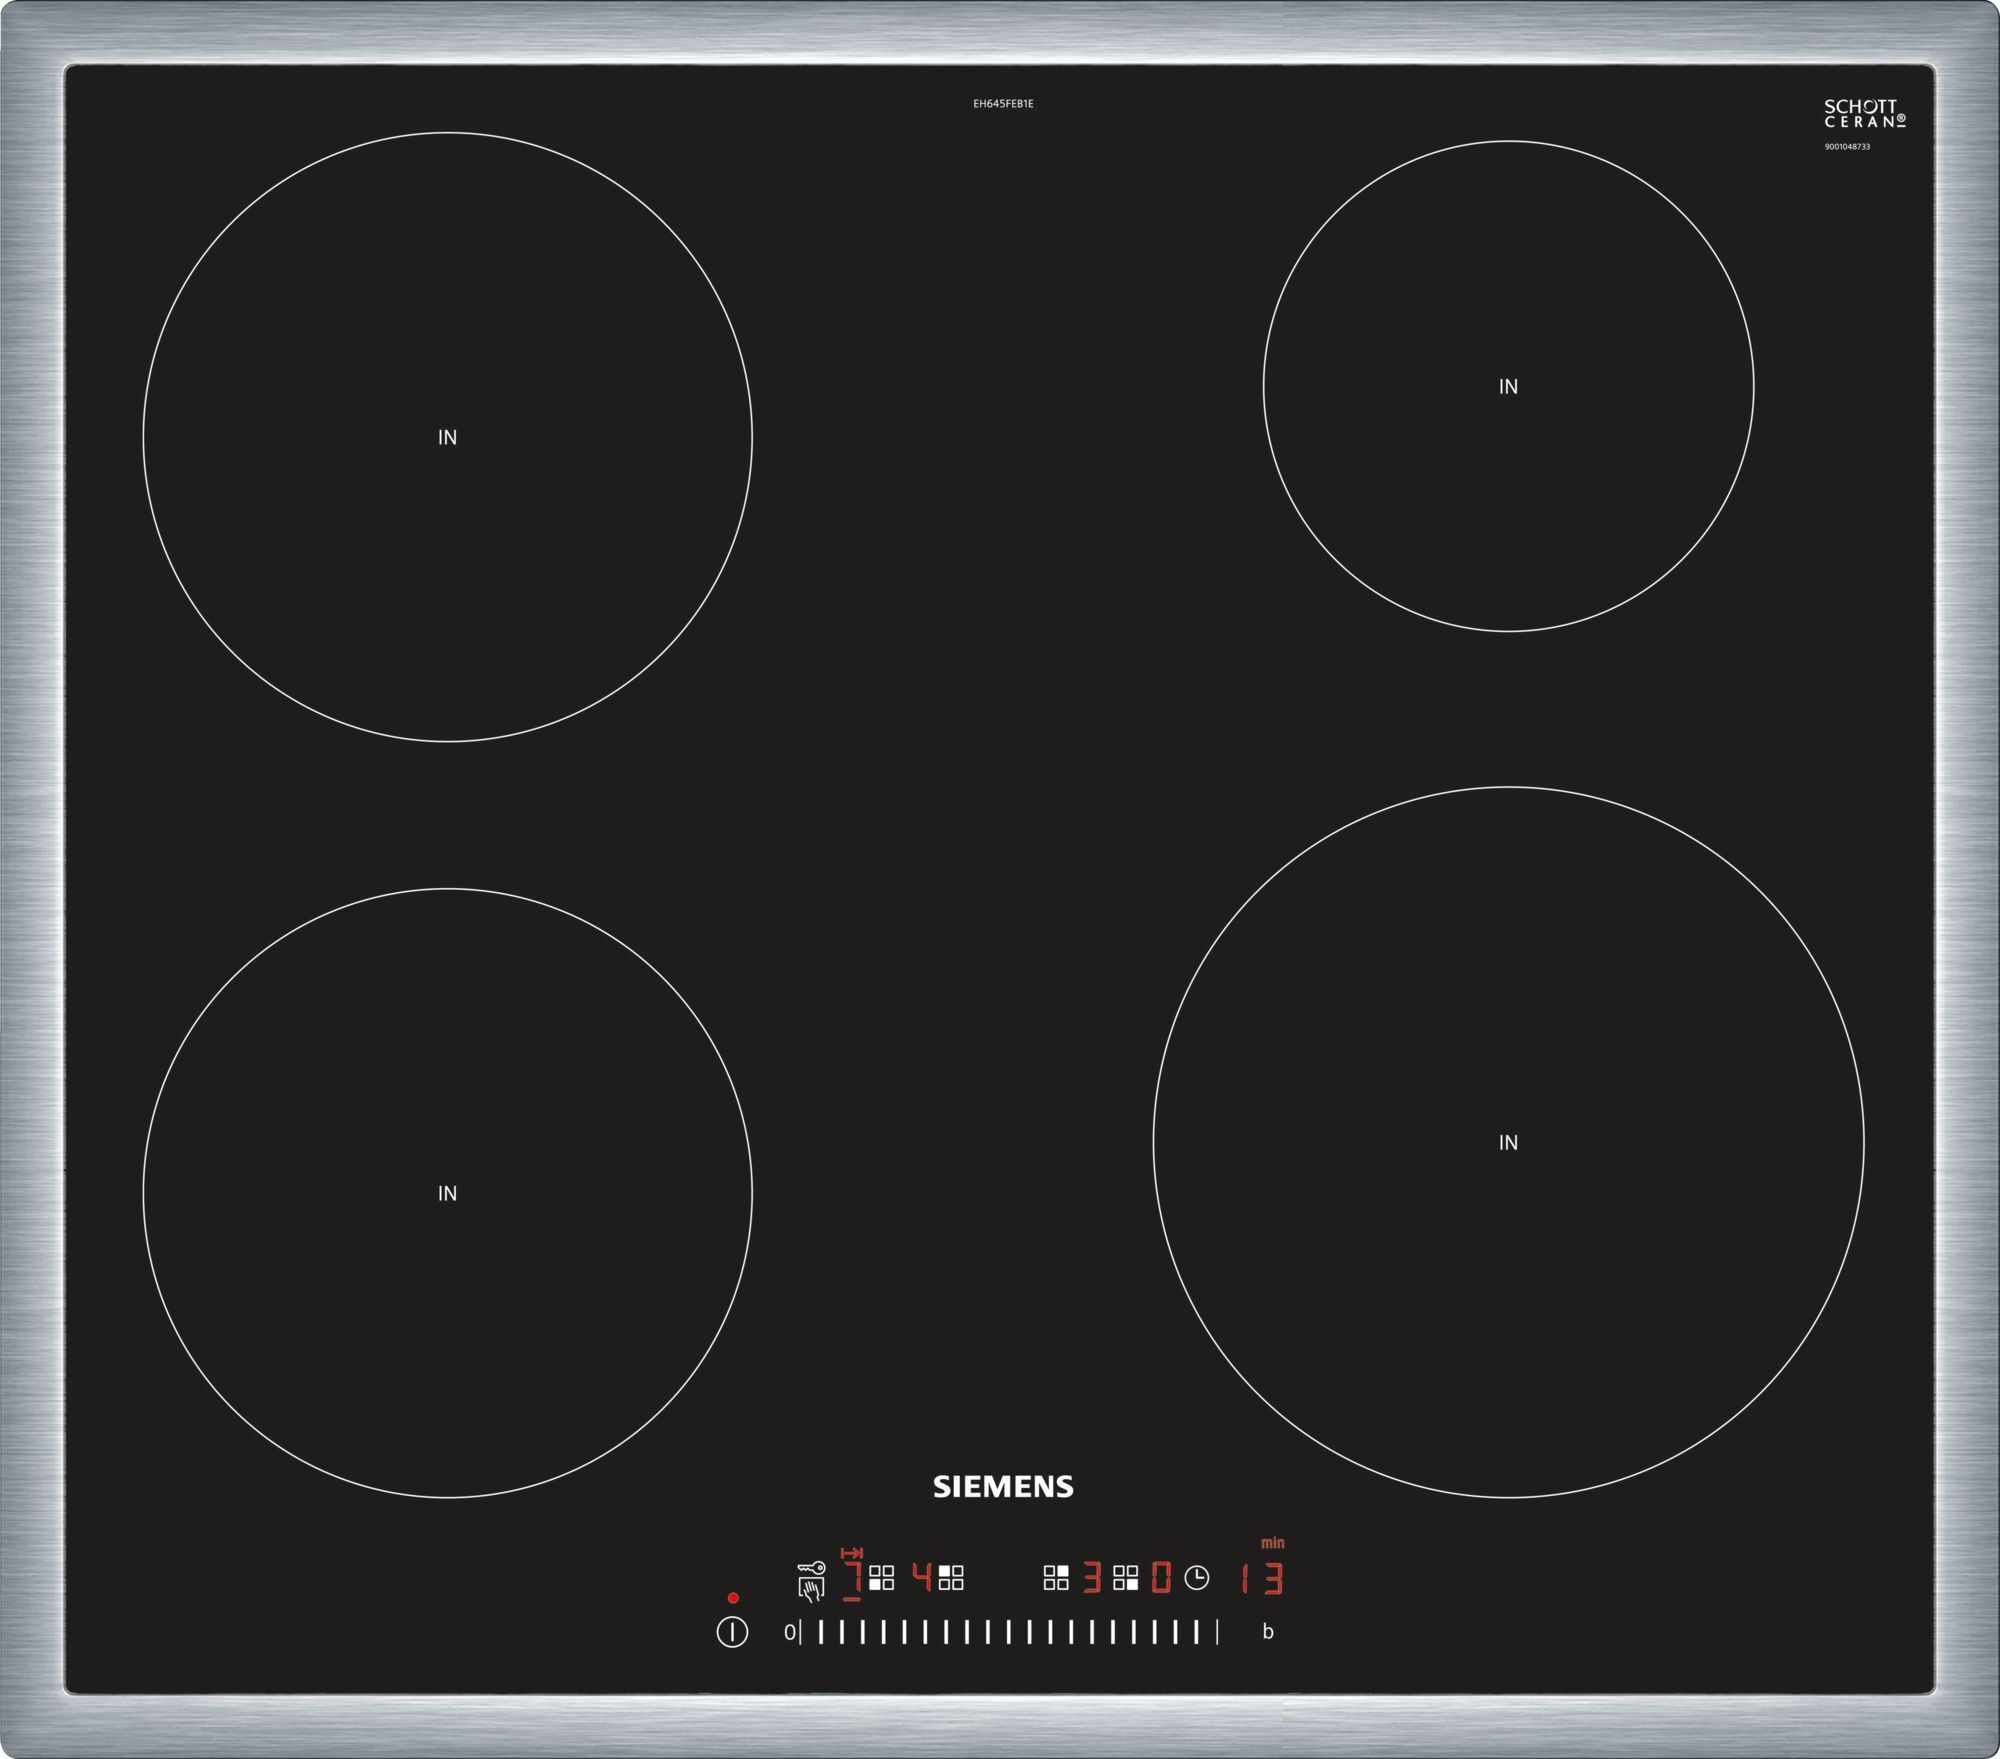The image size is (2000, 1759).
Task: Touch the middle of the power level slider
Action: tap(1009, 1632)
